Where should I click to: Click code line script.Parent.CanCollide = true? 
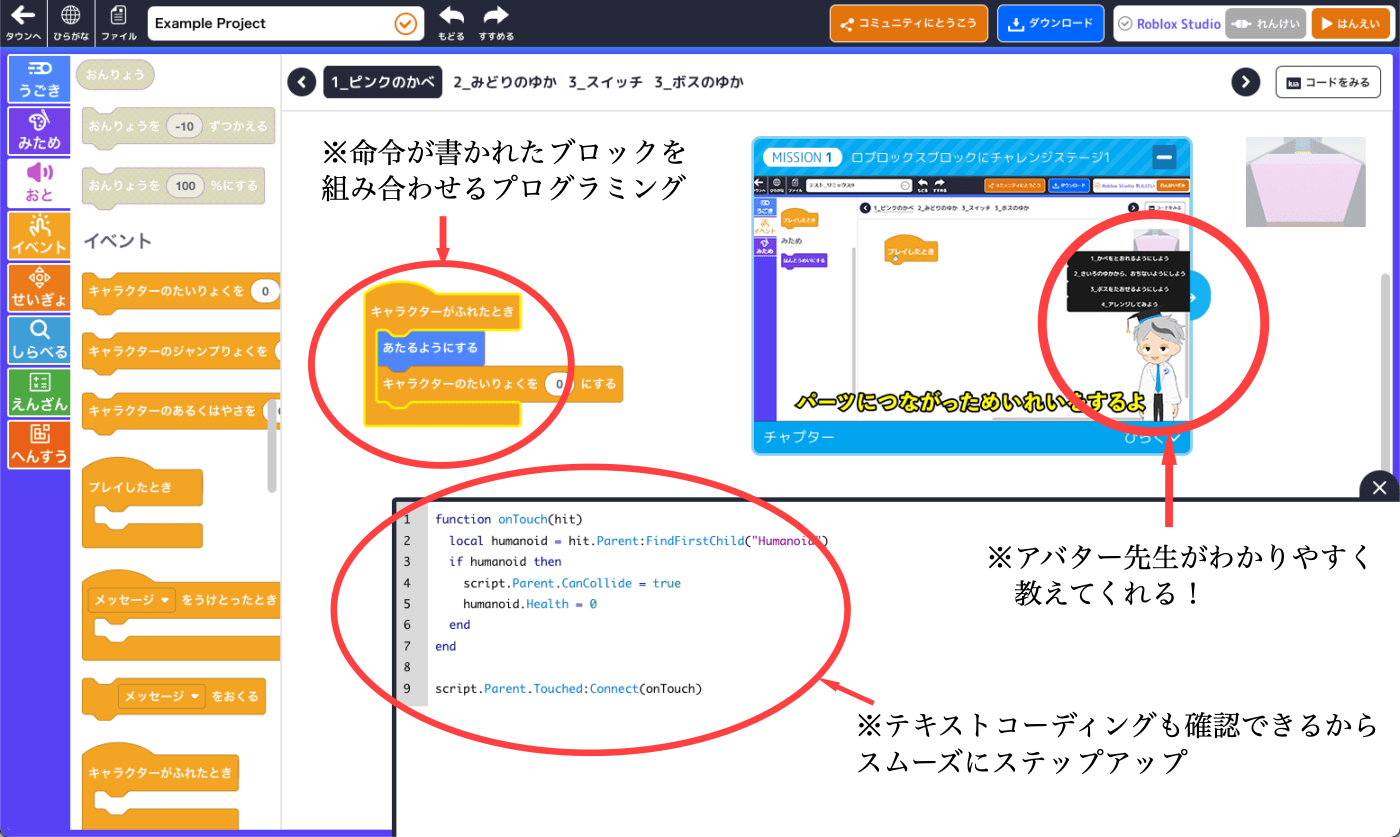tap(572, 583)
